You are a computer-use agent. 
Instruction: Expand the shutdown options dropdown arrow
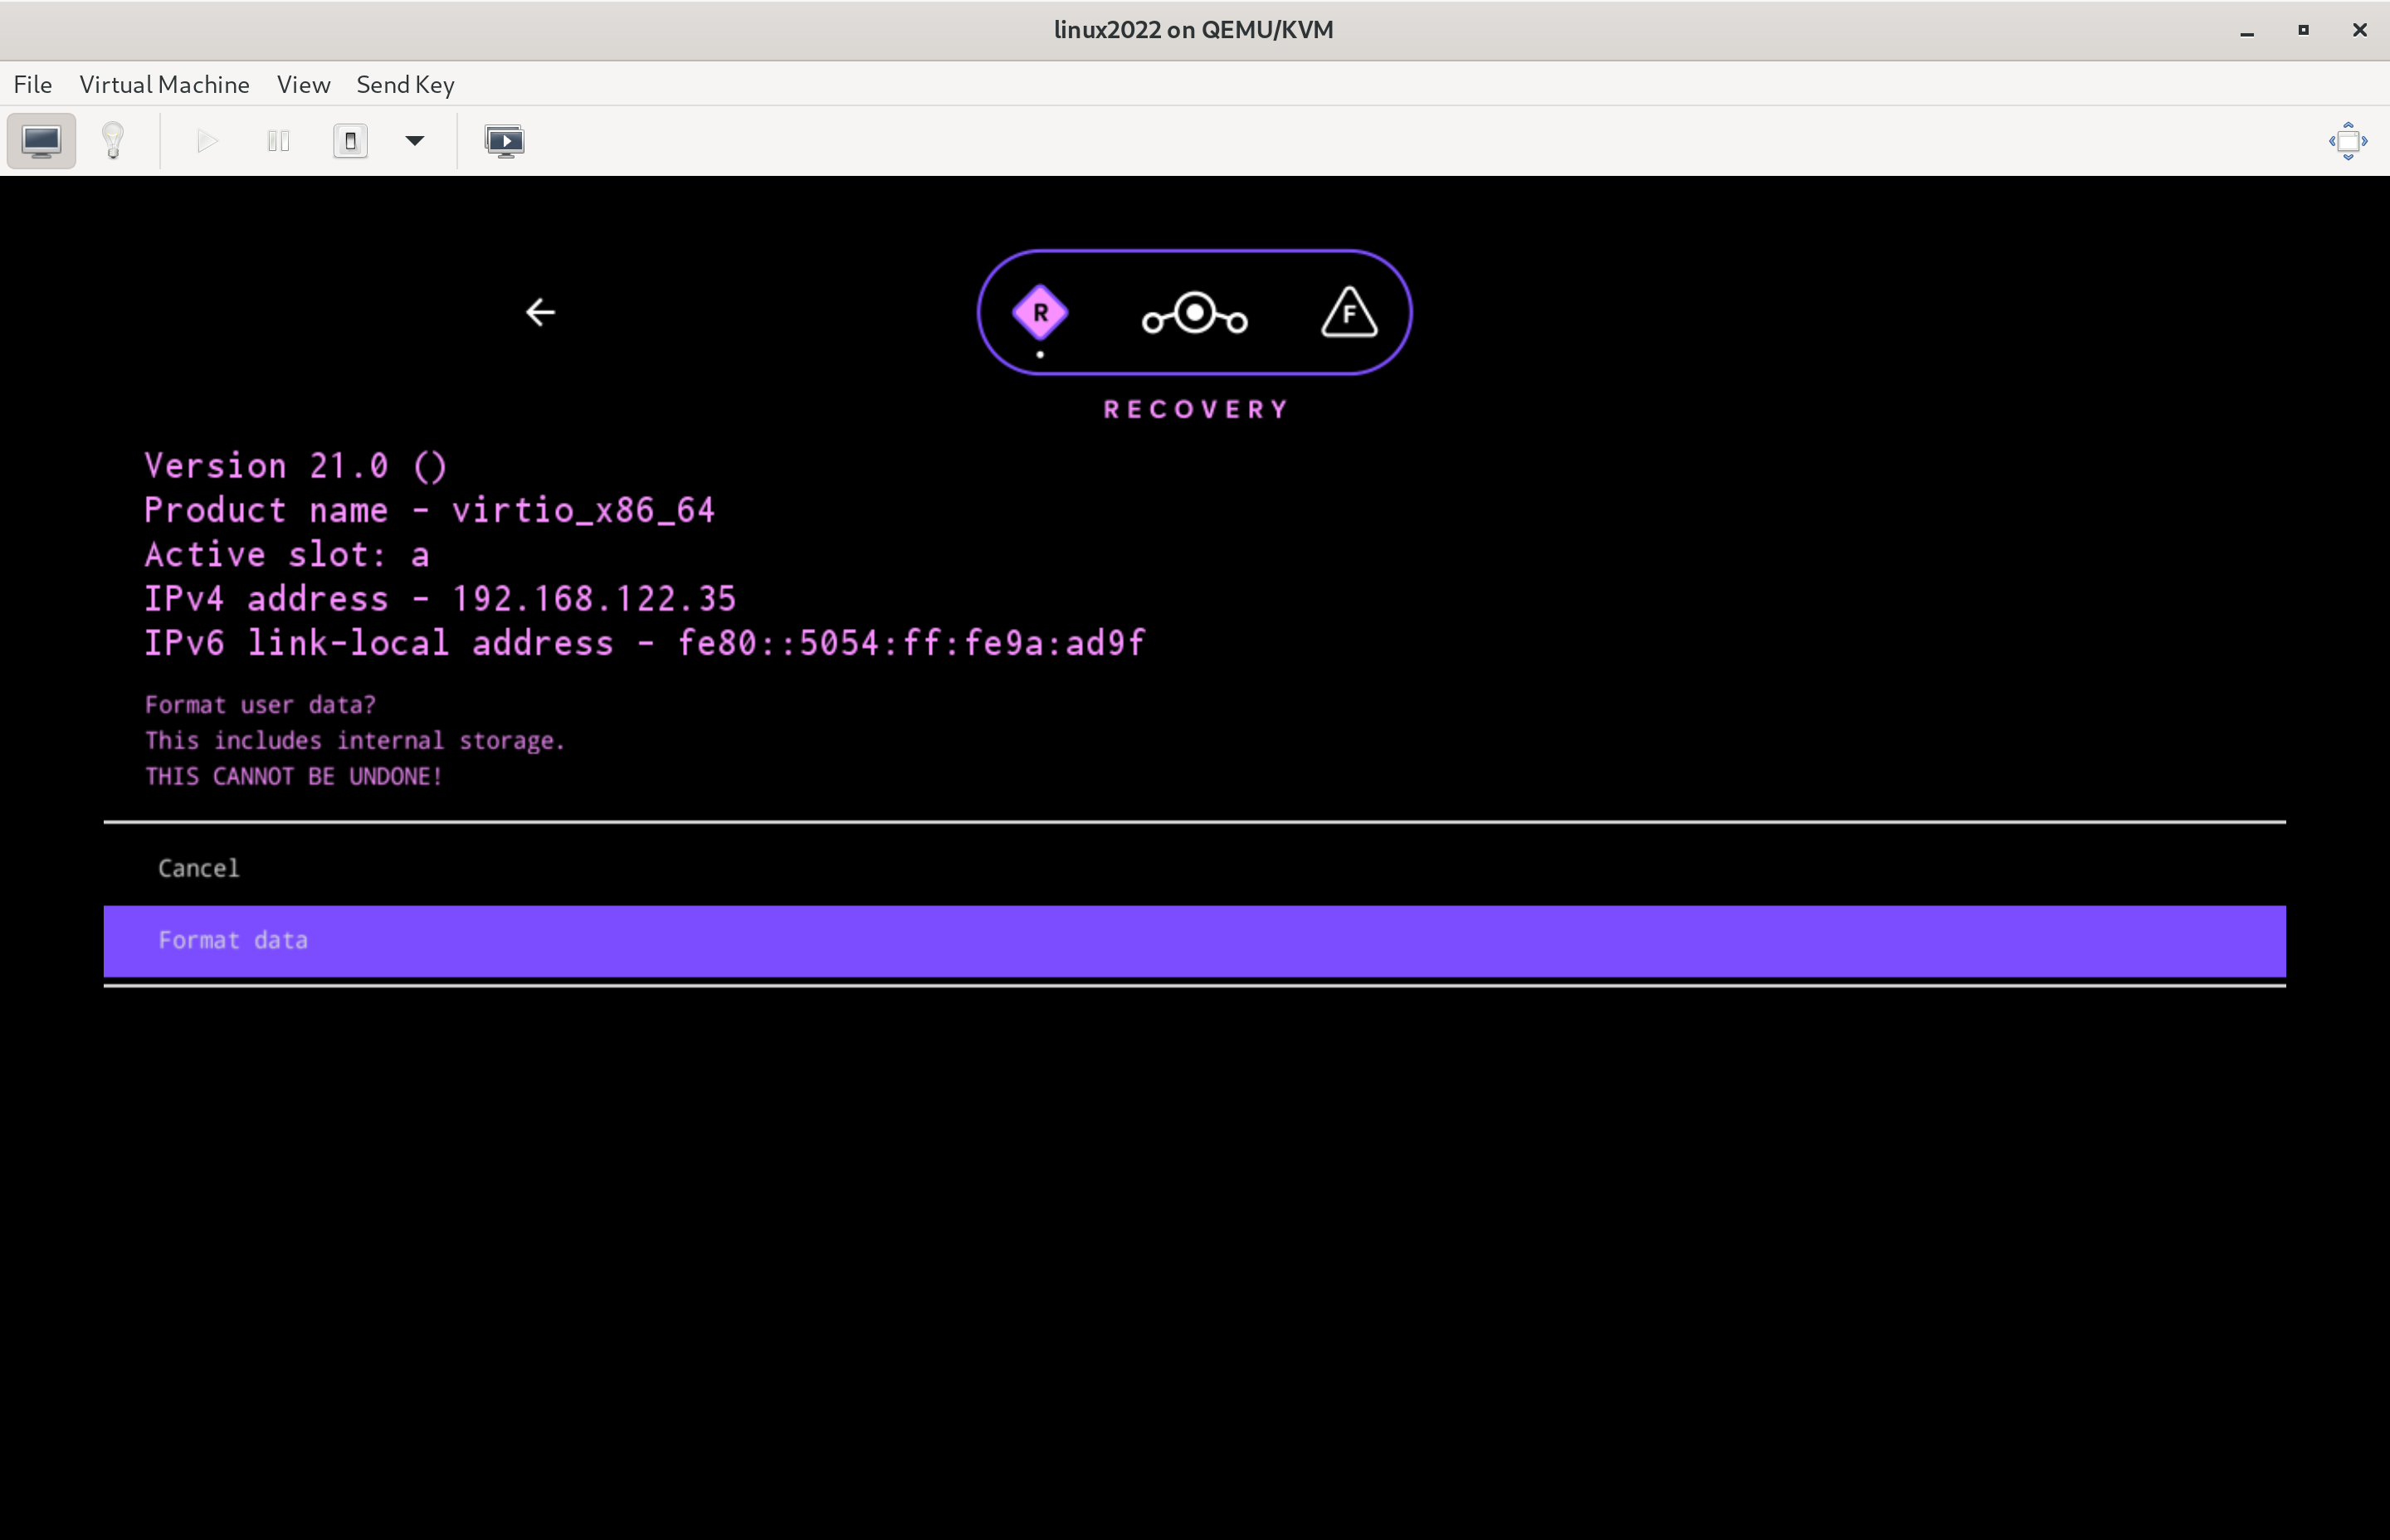(x=415, y=141)
